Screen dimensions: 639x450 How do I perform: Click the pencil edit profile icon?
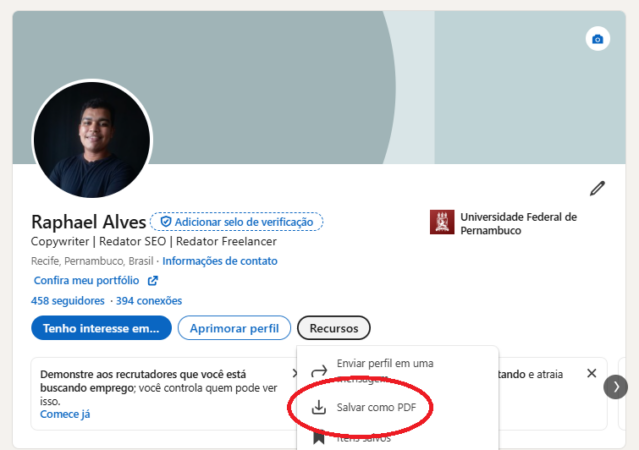tap(597, 188)
